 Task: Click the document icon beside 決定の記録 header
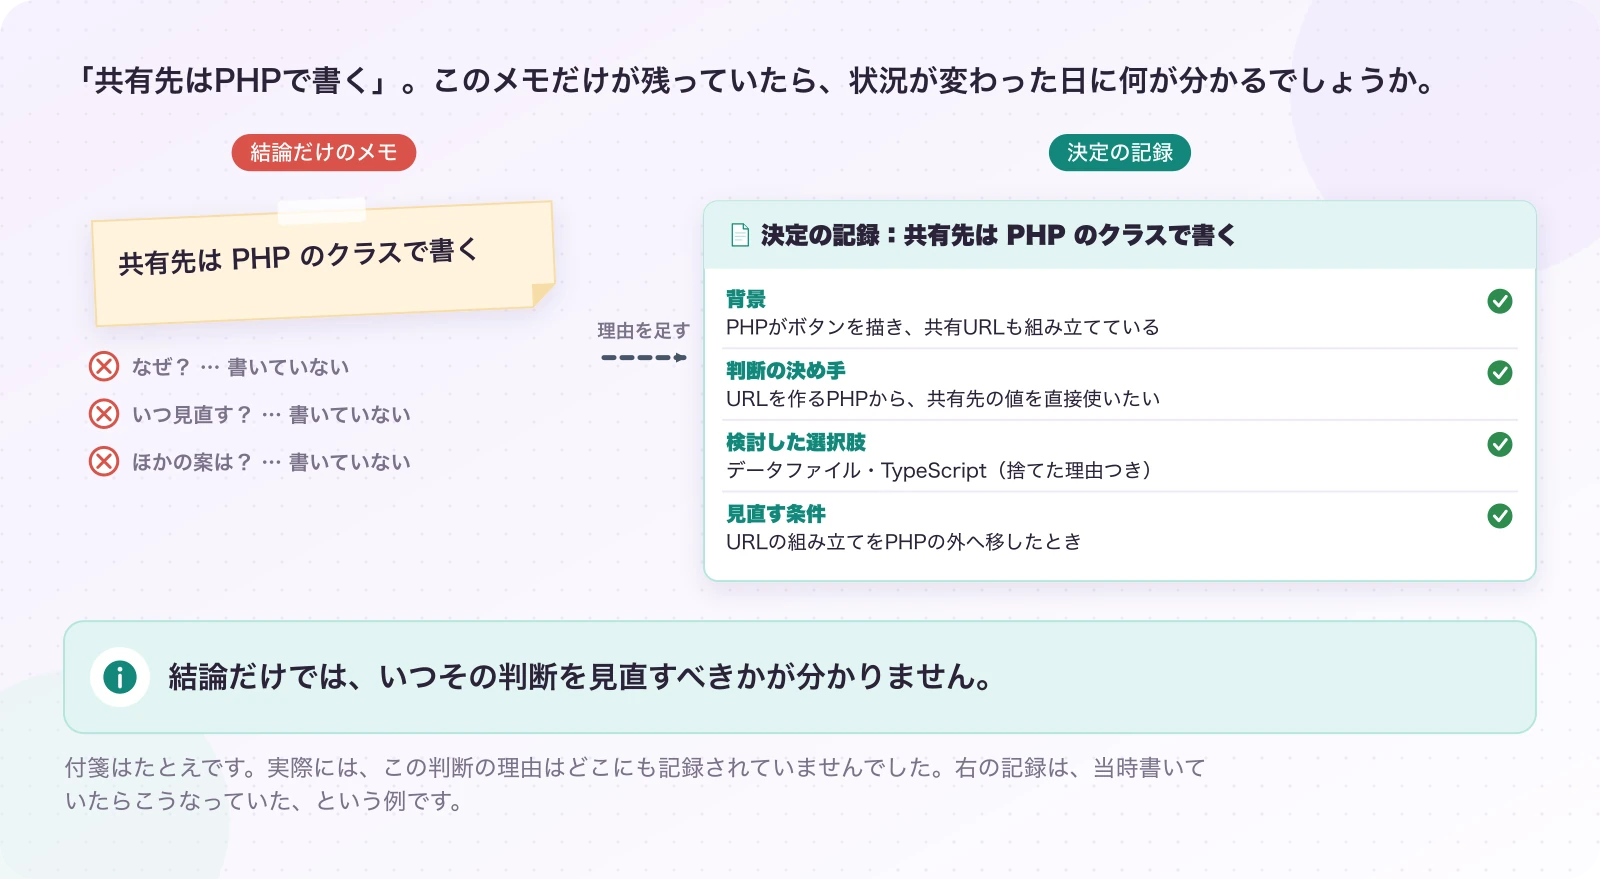[x=740, y=235]
